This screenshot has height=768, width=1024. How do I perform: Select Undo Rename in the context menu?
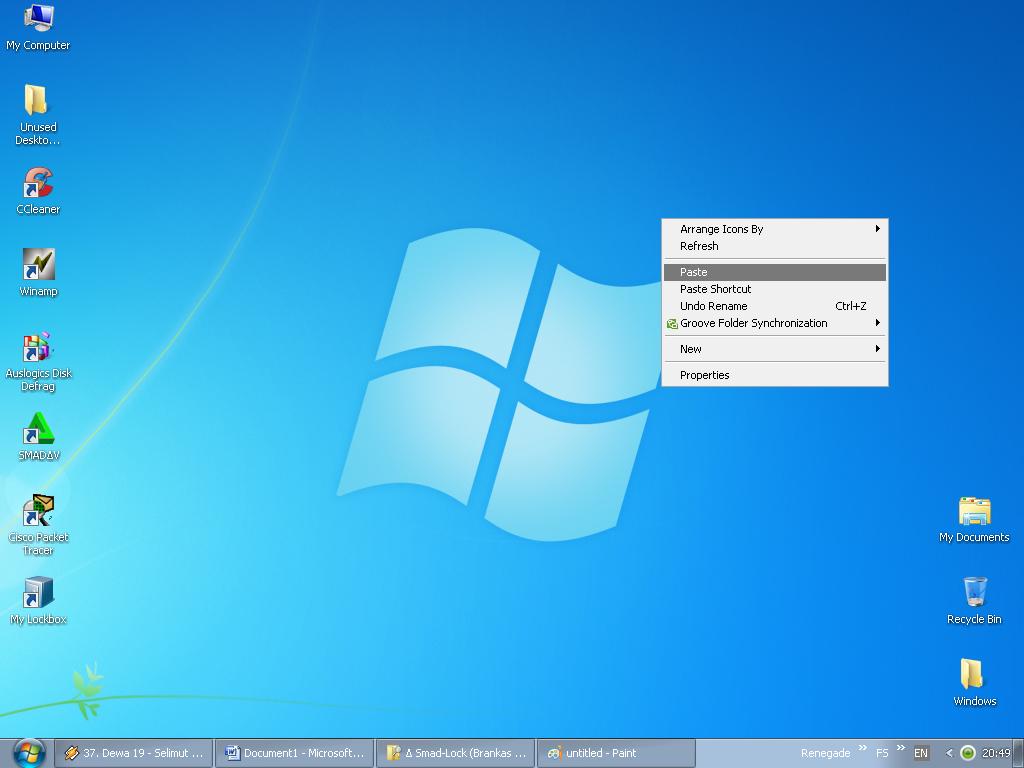point(775,306)
